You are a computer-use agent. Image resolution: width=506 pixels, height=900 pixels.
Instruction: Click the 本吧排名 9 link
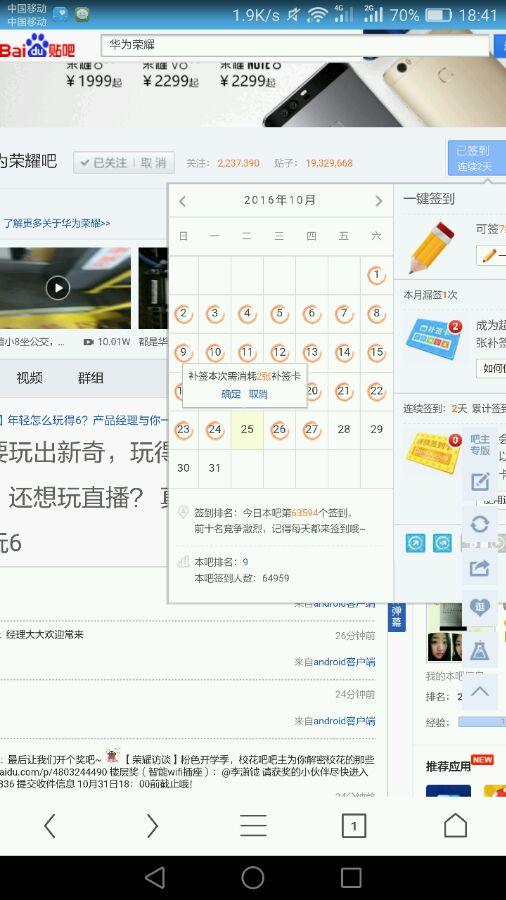click(246, 562)
